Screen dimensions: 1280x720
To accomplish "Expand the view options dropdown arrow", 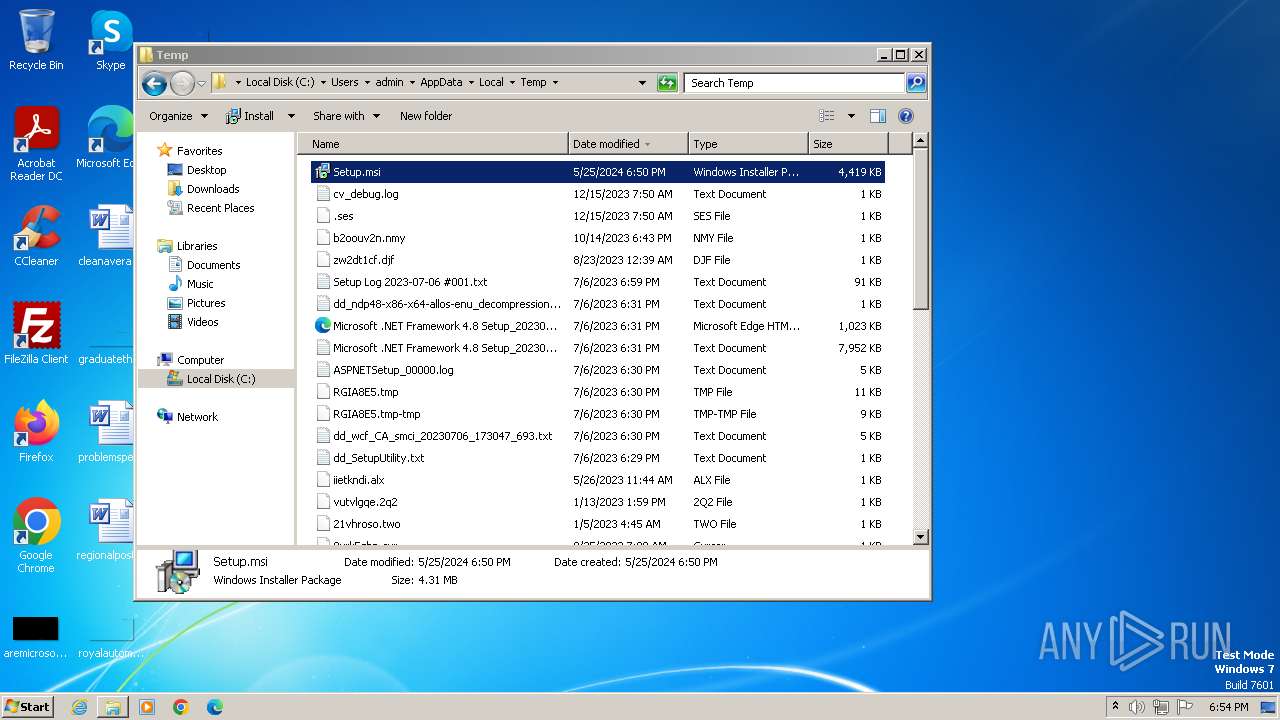I will tap(851, 116).
